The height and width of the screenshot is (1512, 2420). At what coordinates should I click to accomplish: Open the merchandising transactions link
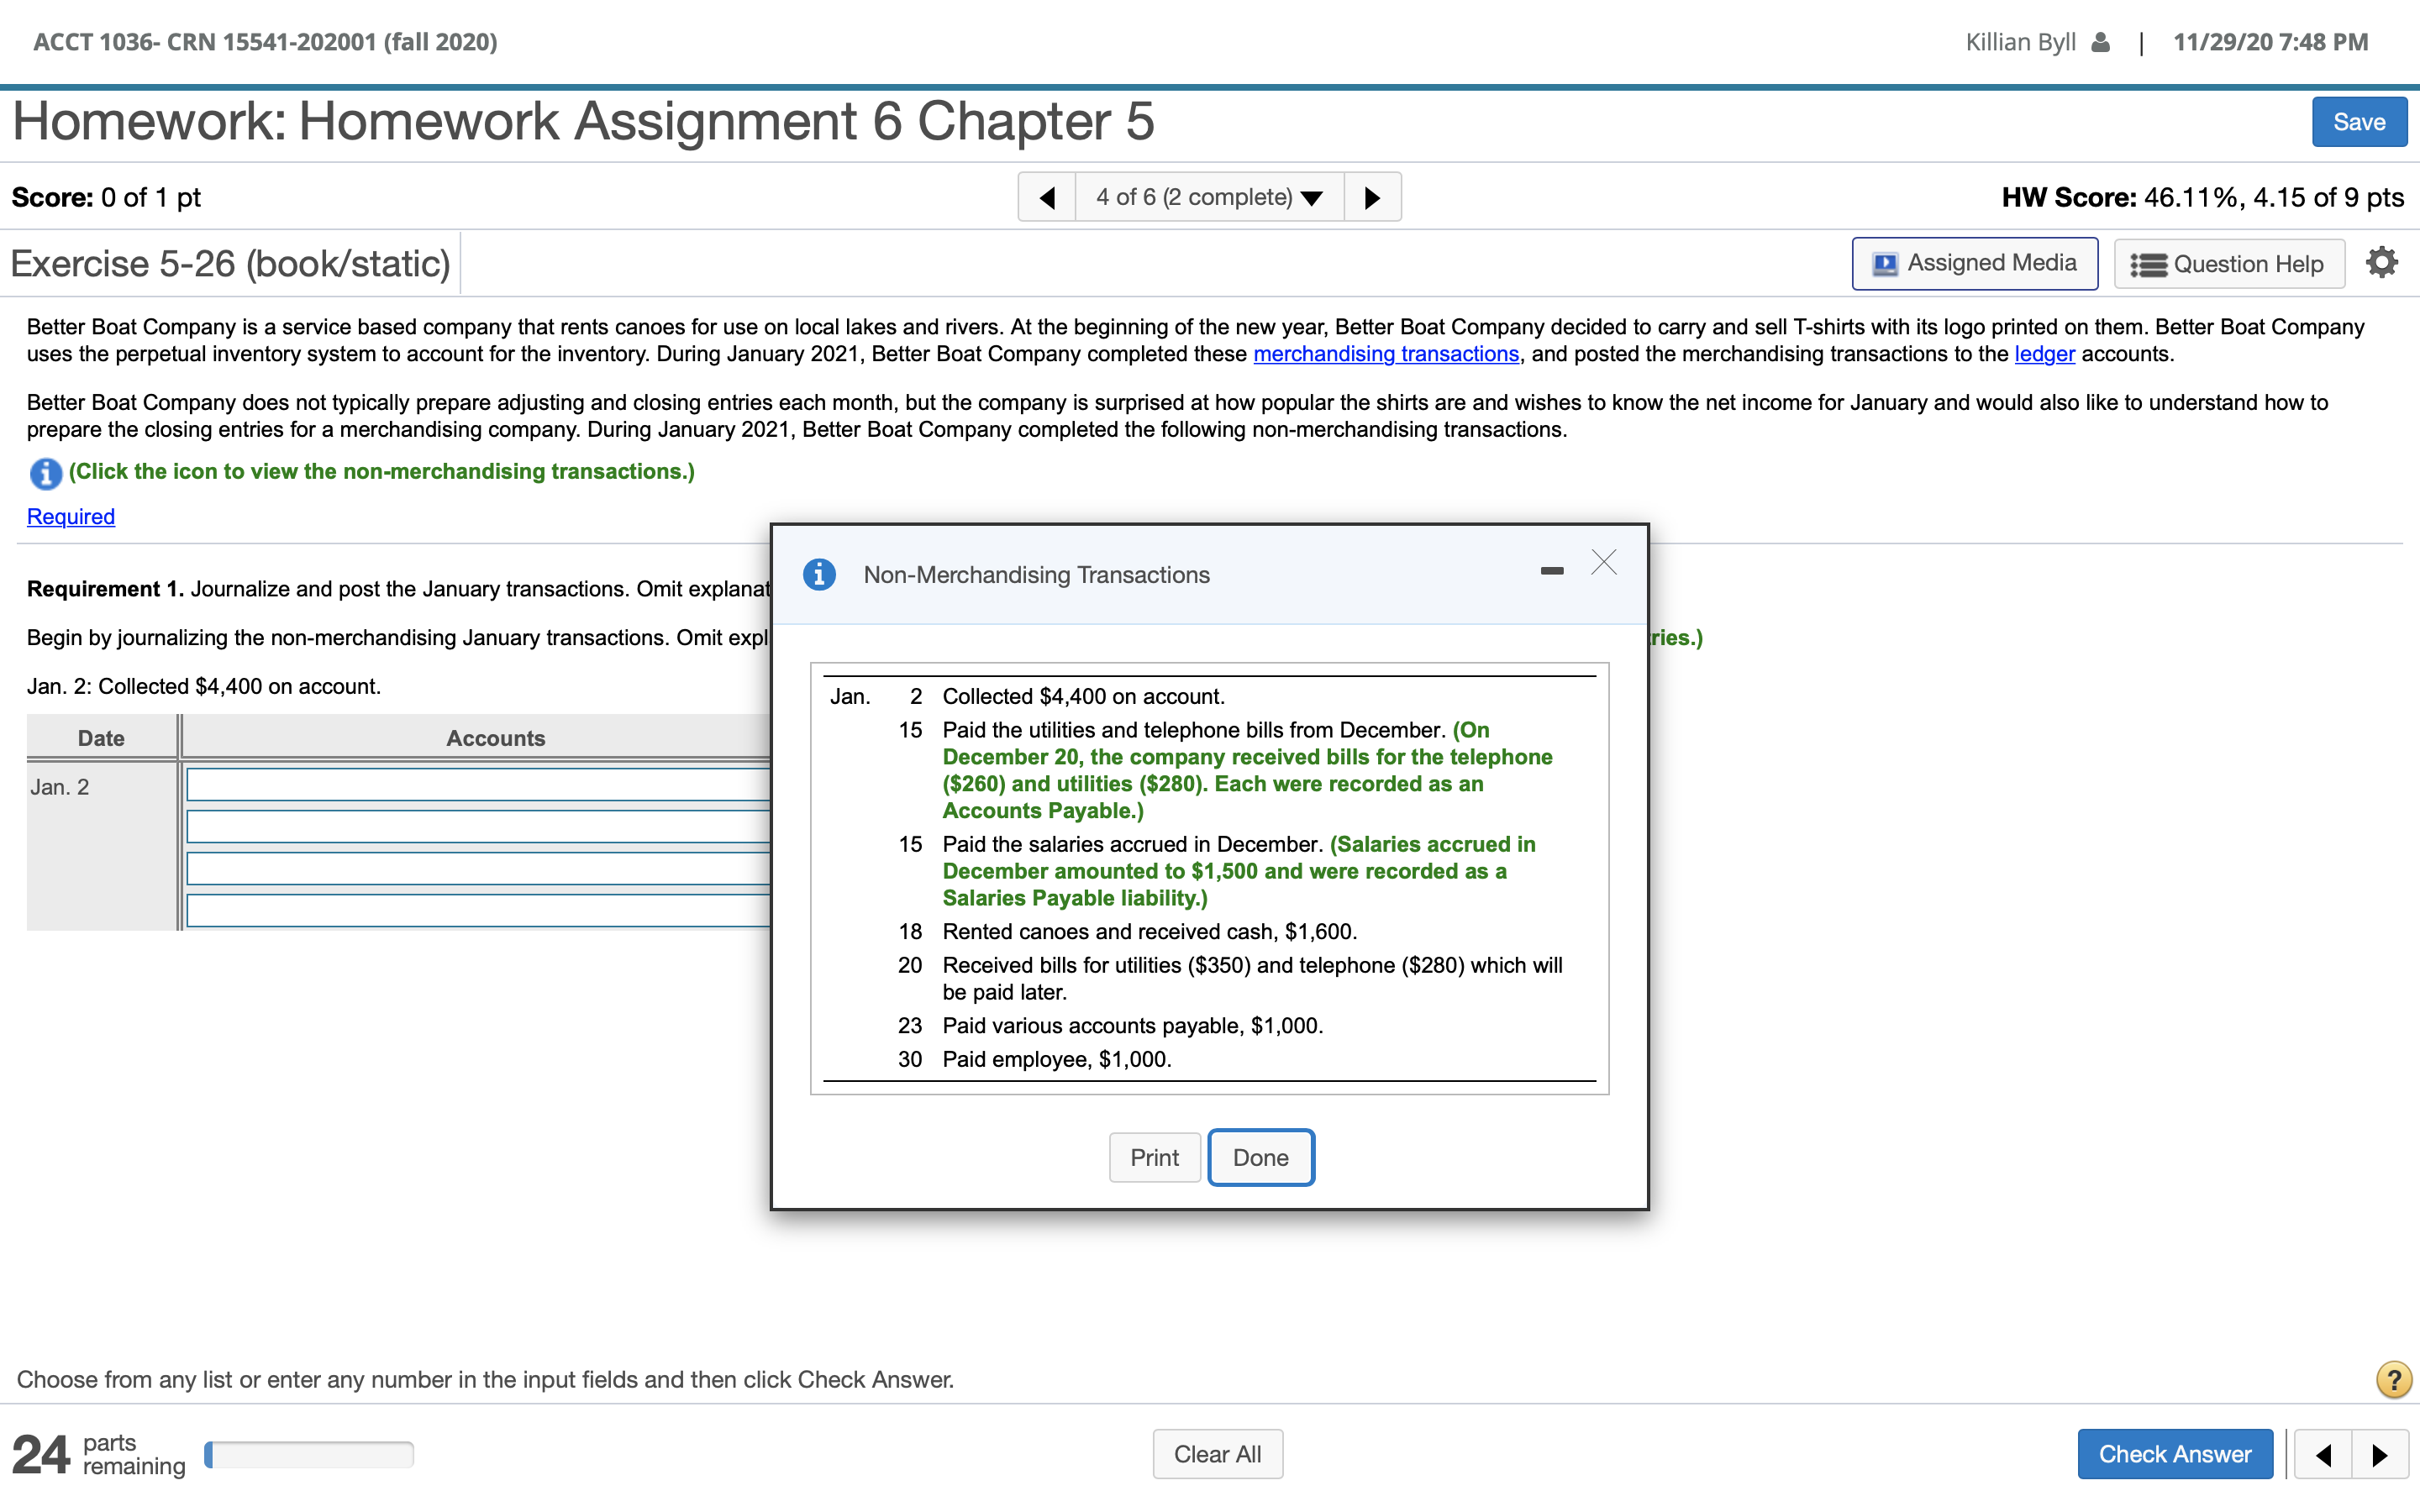1386,353
